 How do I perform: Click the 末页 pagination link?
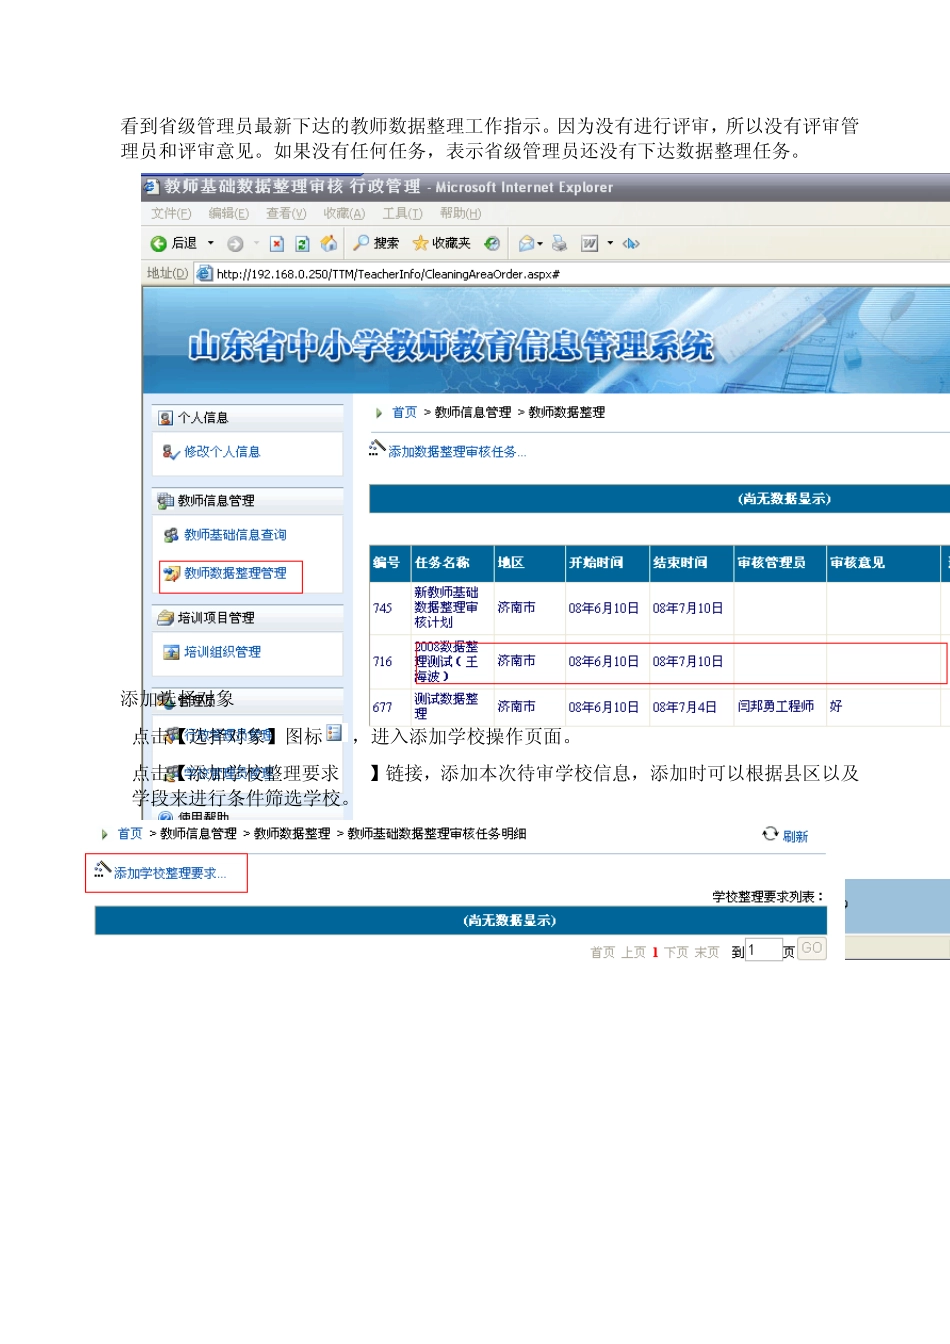[x=707, y=952]
